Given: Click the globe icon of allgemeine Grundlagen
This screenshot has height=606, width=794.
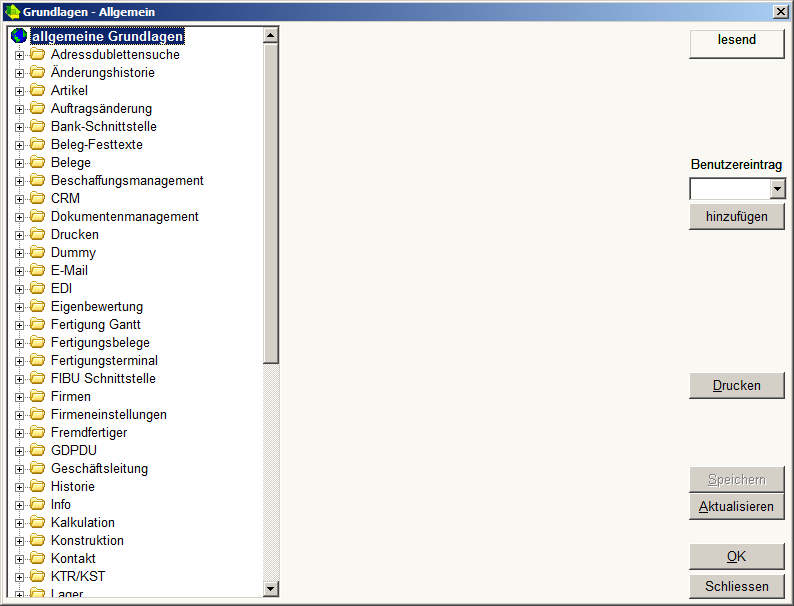Looking at the screenshot, I should click(x=19, y=35).
